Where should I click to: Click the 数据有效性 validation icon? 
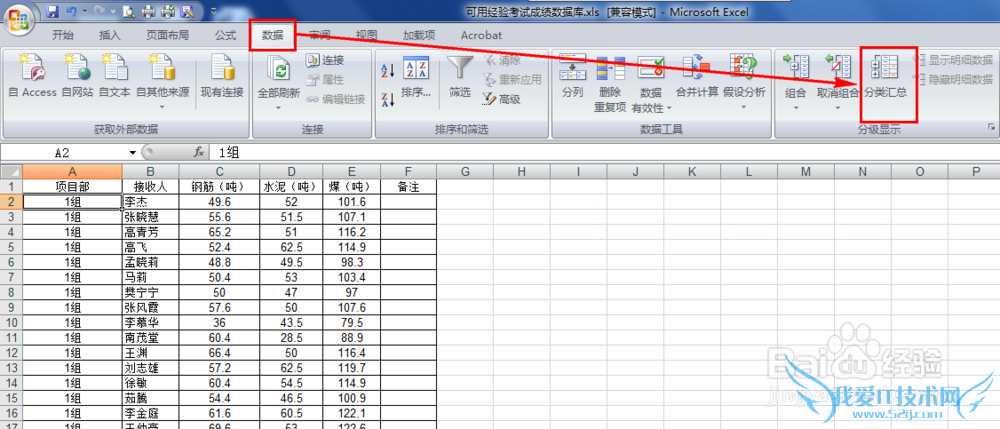(x=651, y=69)
